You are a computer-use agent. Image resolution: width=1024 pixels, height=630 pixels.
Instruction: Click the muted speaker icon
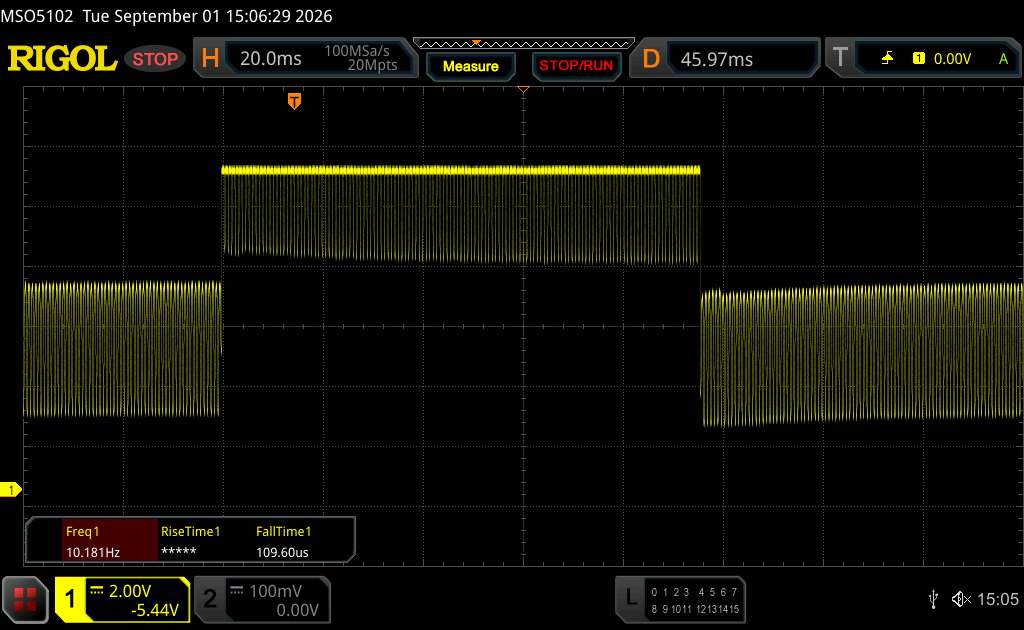tap(961, 599)
